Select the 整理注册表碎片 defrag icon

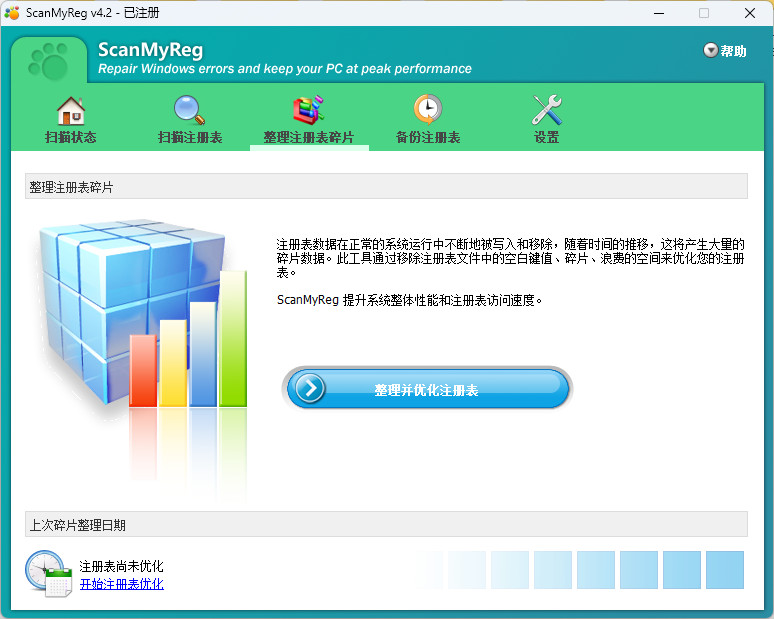coord(309,110)
